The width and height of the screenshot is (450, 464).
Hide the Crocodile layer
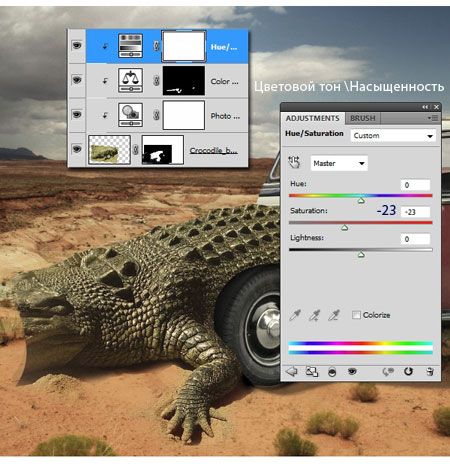point(77,149)
